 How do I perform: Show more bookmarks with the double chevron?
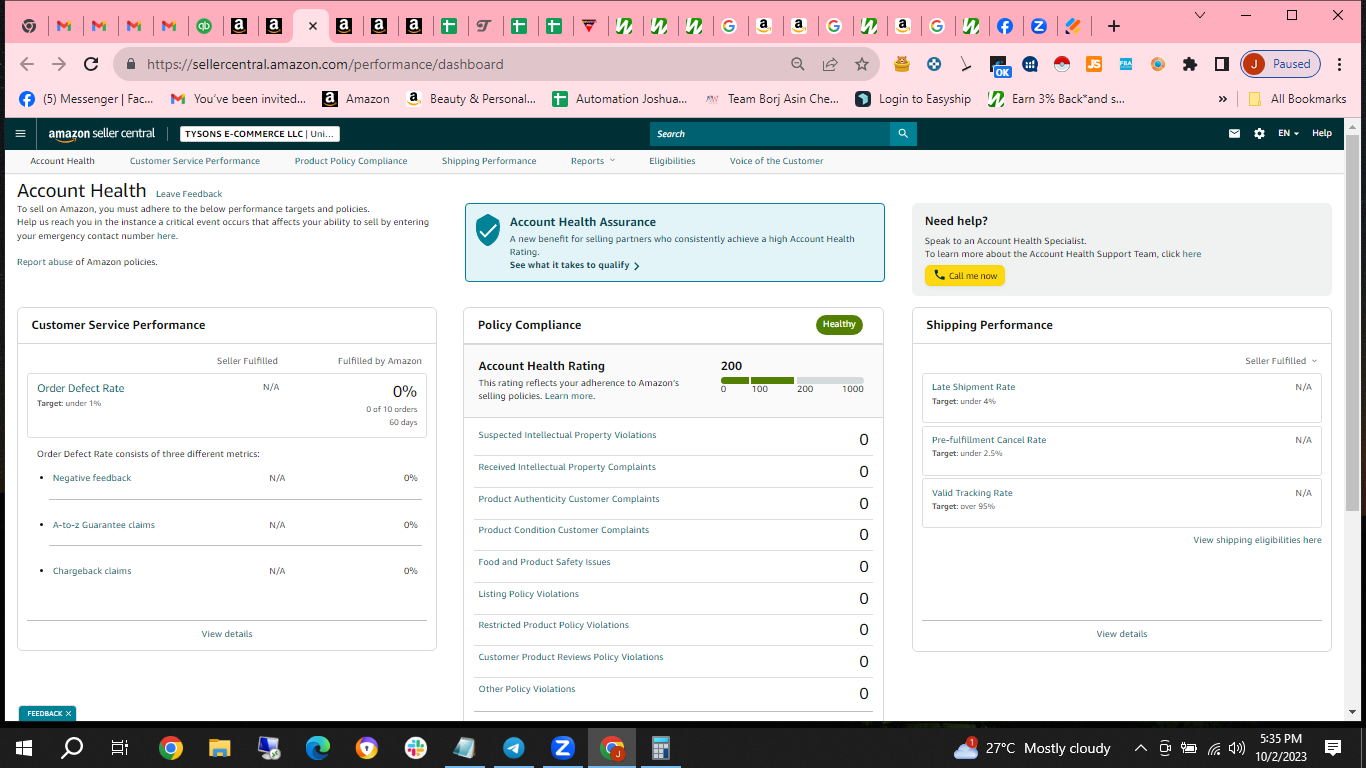[x=1222, y=99]
